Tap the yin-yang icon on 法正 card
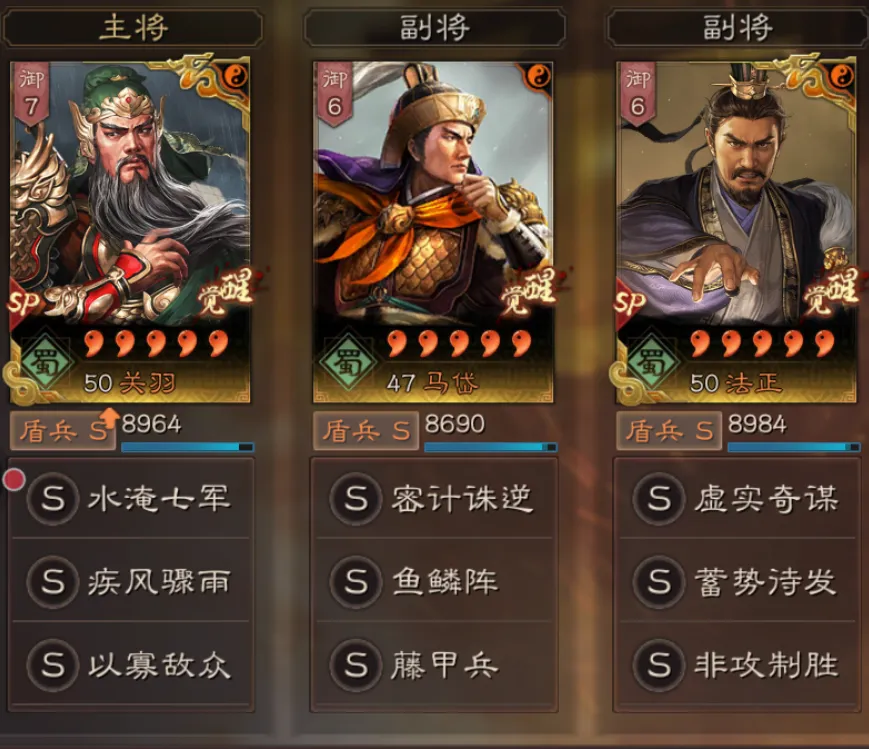The image size is (869, 749). click(x=842, y=75)
